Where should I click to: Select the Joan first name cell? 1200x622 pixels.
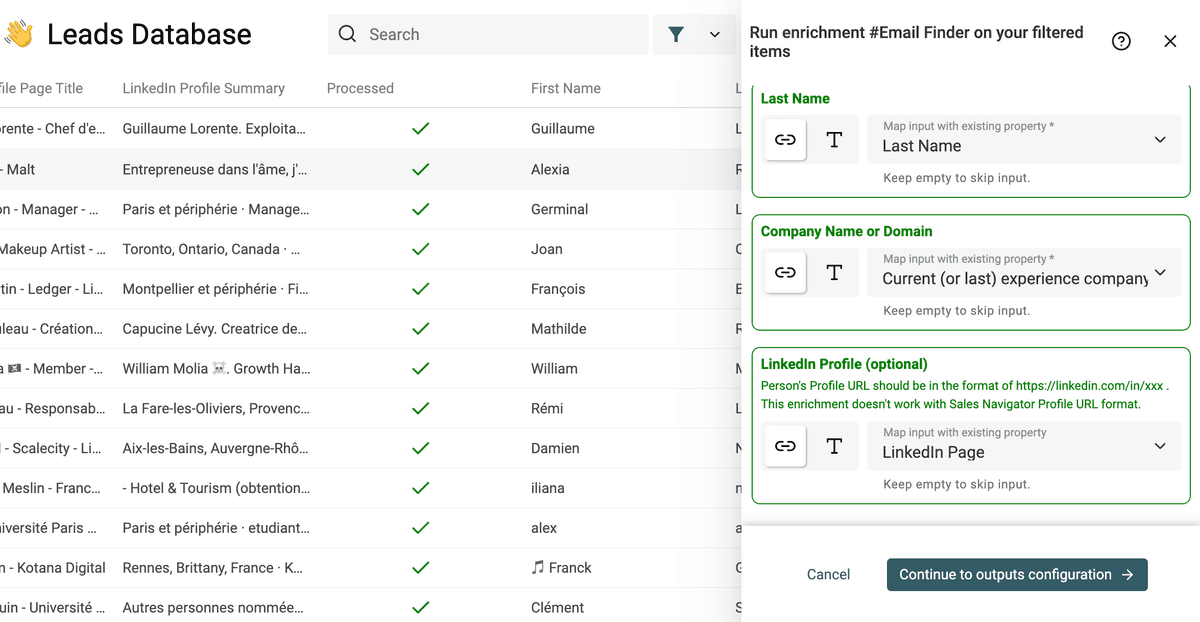(x=547, y=249)
